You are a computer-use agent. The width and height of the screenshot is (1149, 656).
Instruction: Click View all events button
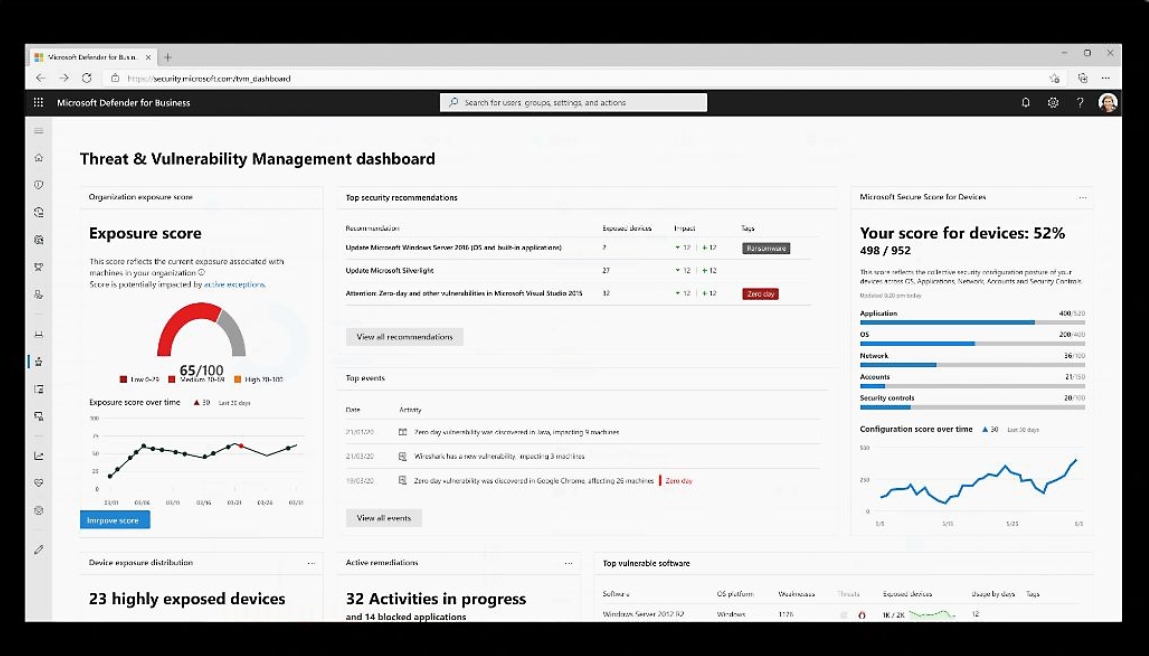[384, 518]
